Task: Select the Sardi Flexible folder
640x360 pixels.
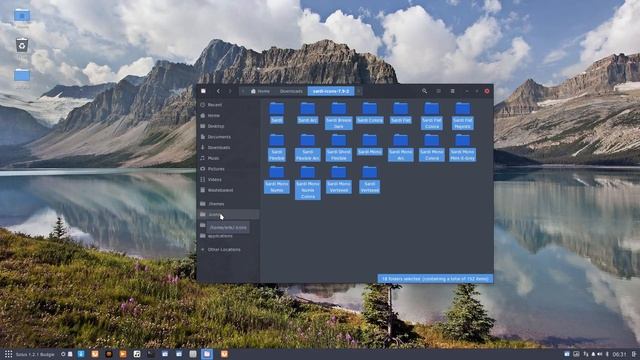Action: [x=277, y=147]
